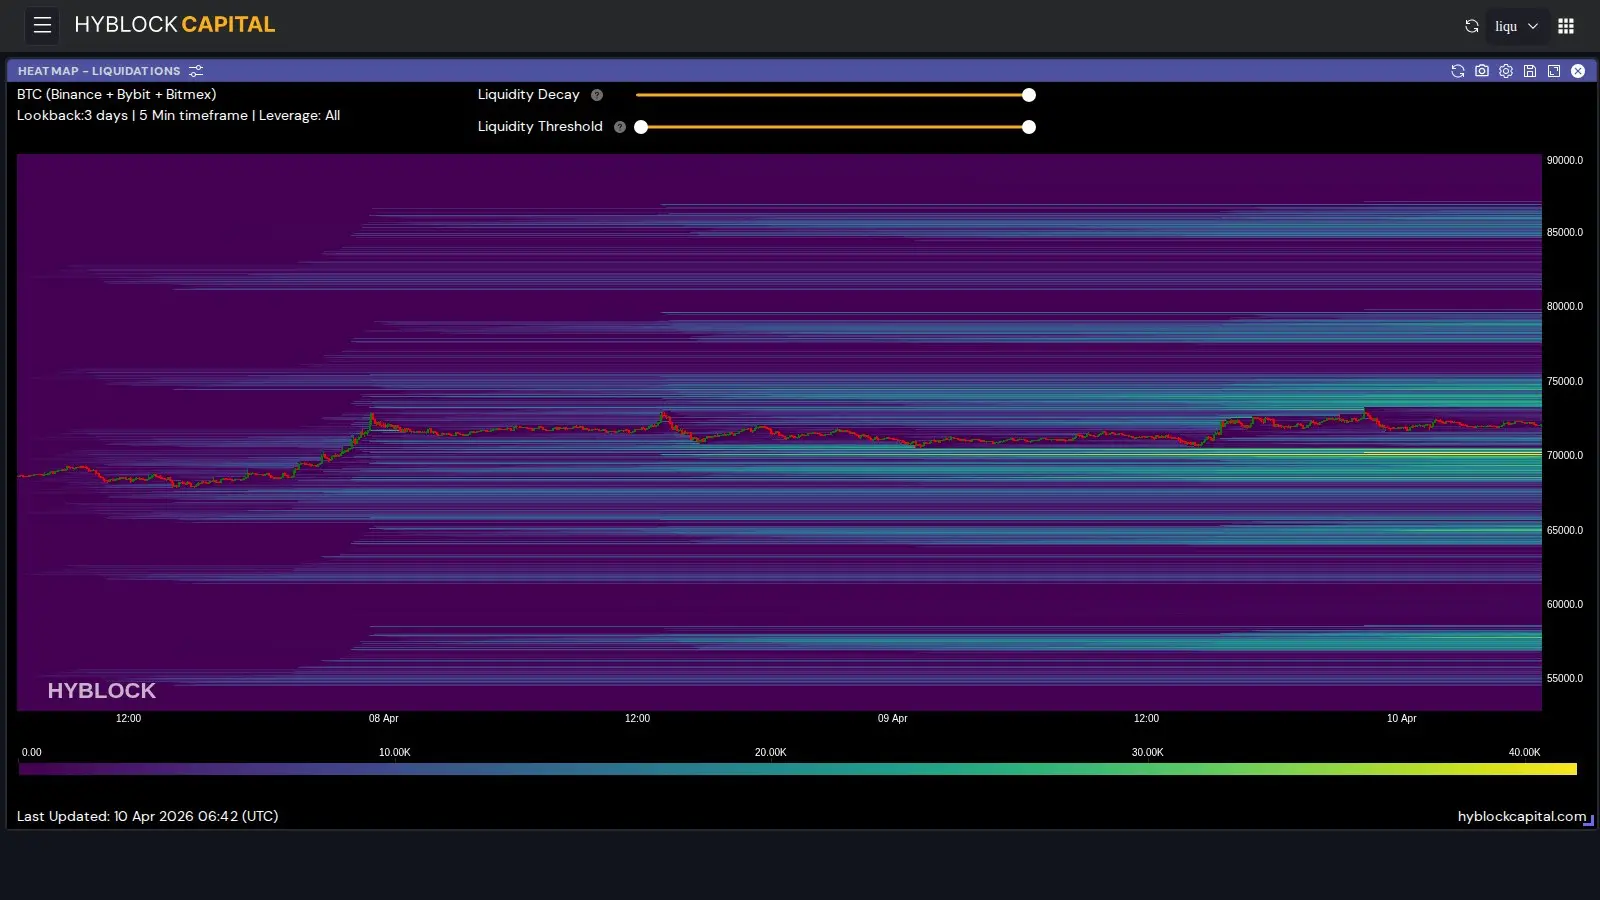Screen dimensions: 1600x900
Task: Take a screenshot with the camera icon
Action: click(1482, 71)
